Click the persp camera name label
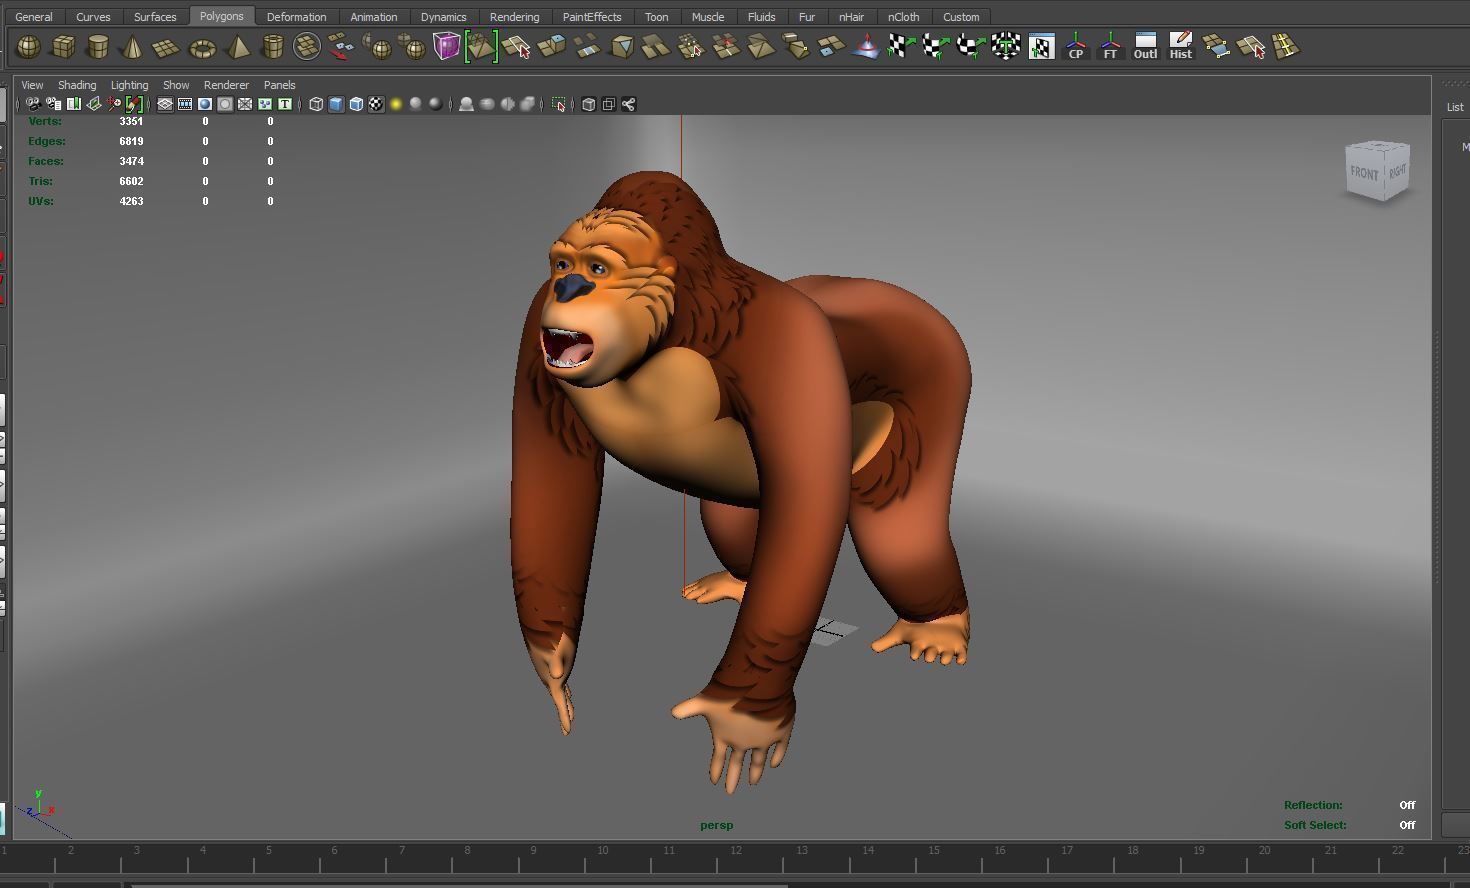1470x888 pixels. pyautogui.click(x=716, y=825)
